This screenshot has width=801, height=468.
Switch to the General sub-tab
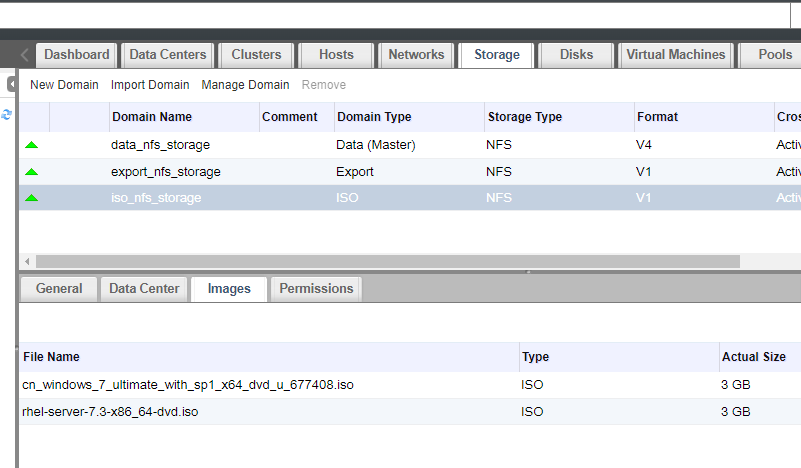point(59,289)
